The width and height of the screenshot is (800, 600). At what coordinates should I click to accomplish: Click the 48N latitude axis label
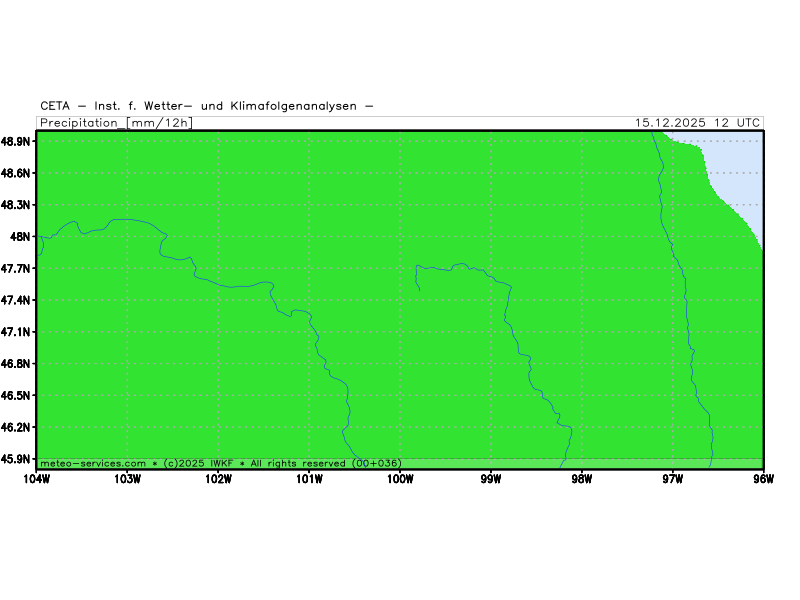coord(20,237)
